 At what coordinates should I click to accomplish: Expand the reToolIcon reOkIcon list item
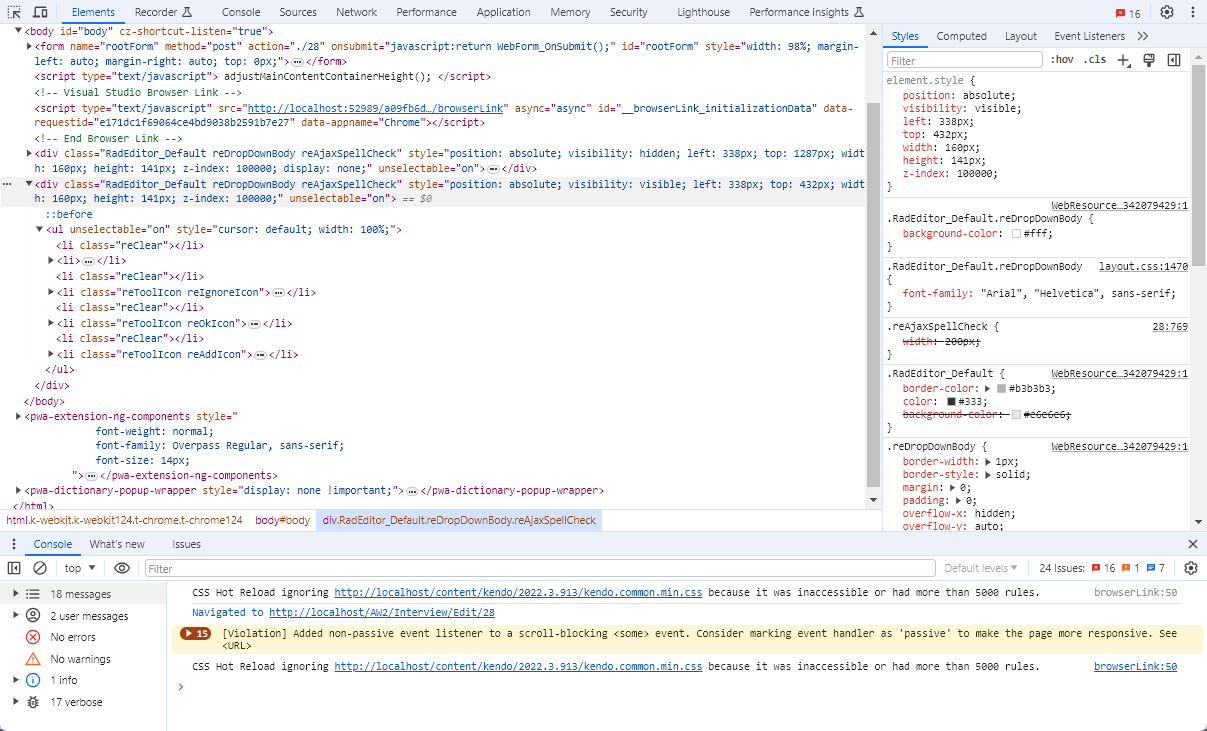click(53, 323)
